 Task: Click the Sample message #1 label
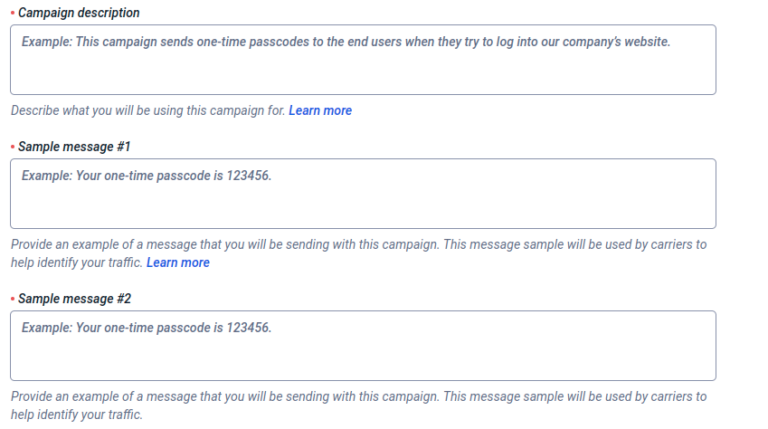pos(74,147)
